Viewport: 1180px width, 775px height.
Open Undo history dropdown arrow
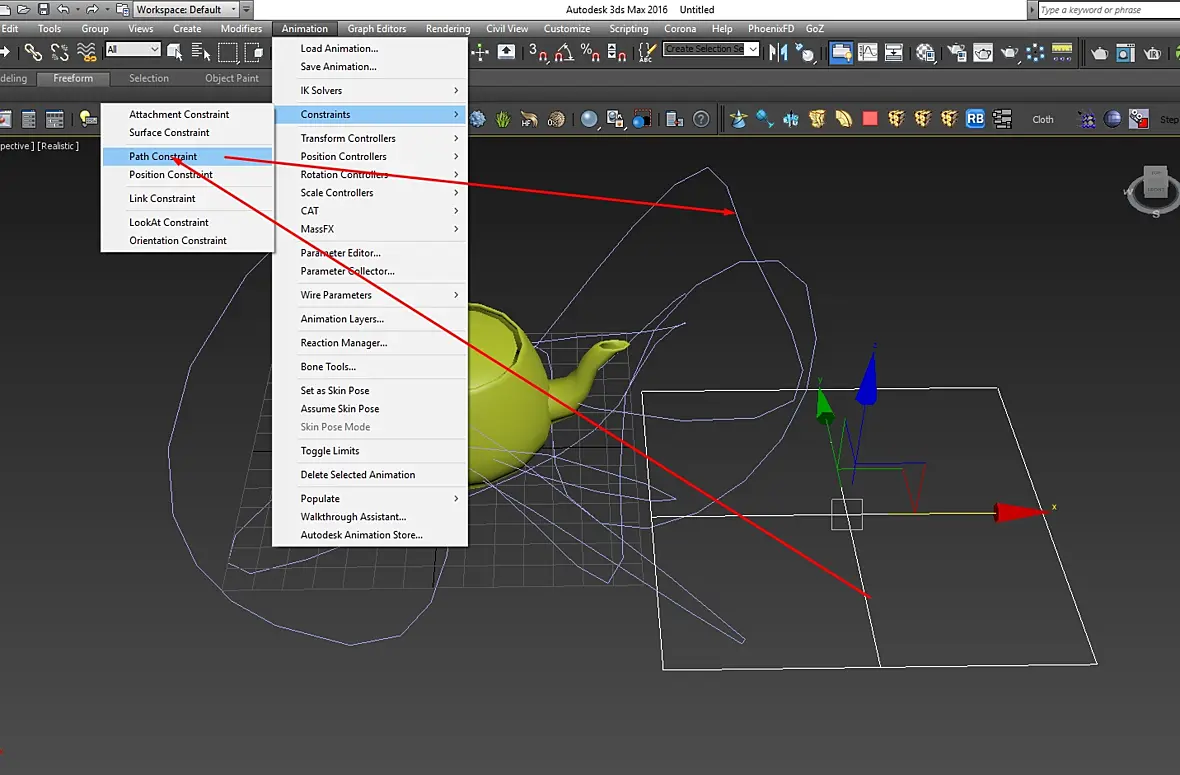(77, 9)
